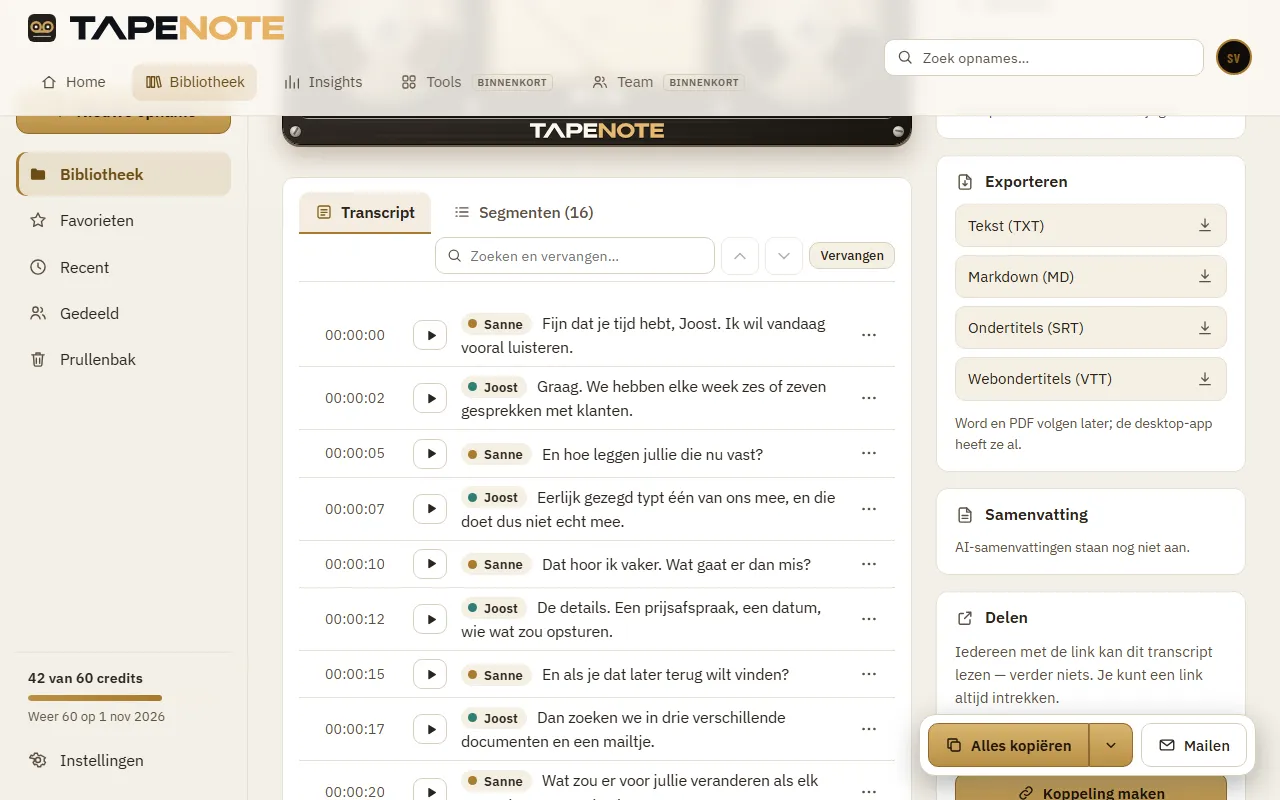Image resolution: width=1280 pixels, height=800 pixels.
Task: Open the SV user avatar
Action: 1234,58
